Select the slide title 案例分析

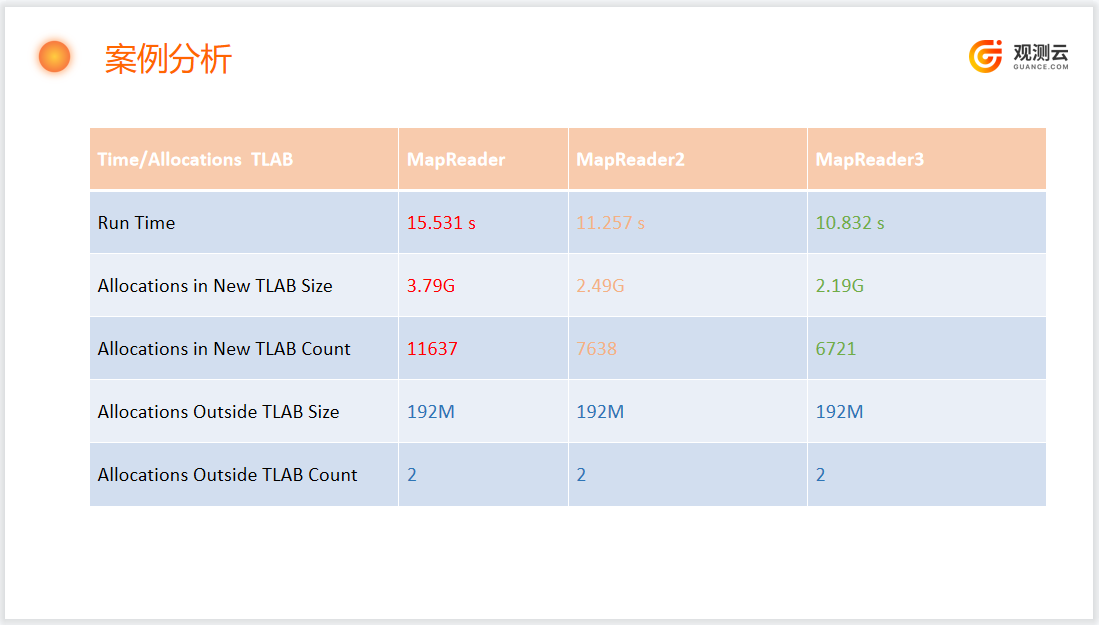tap(168, 59)
